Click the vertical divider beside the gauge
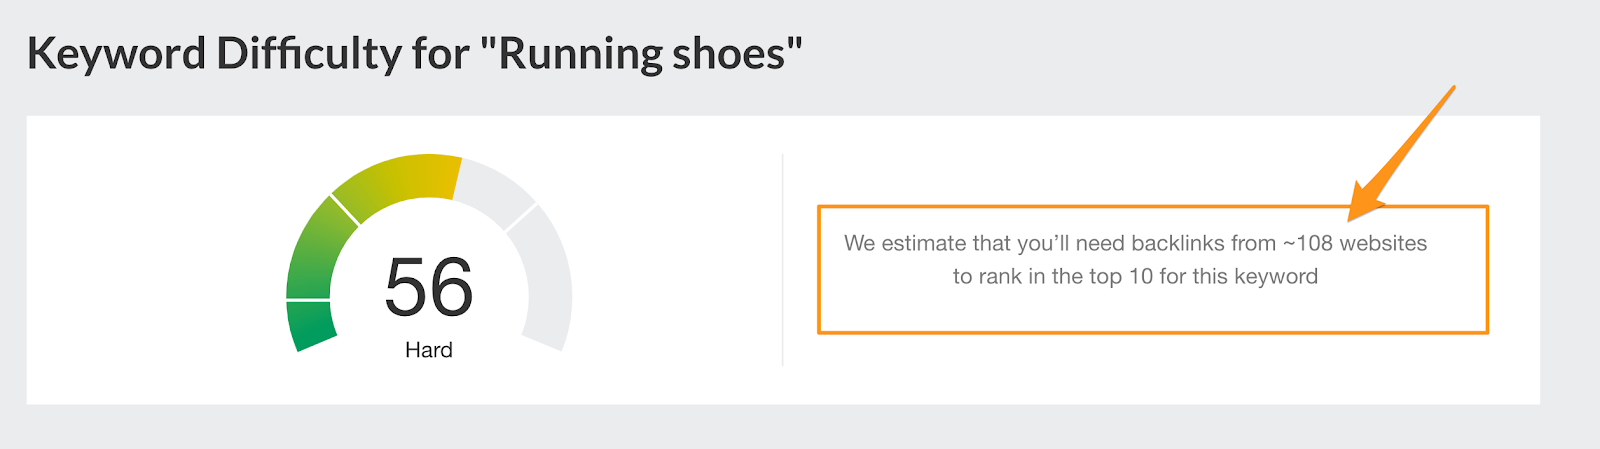 pos(782,260)
